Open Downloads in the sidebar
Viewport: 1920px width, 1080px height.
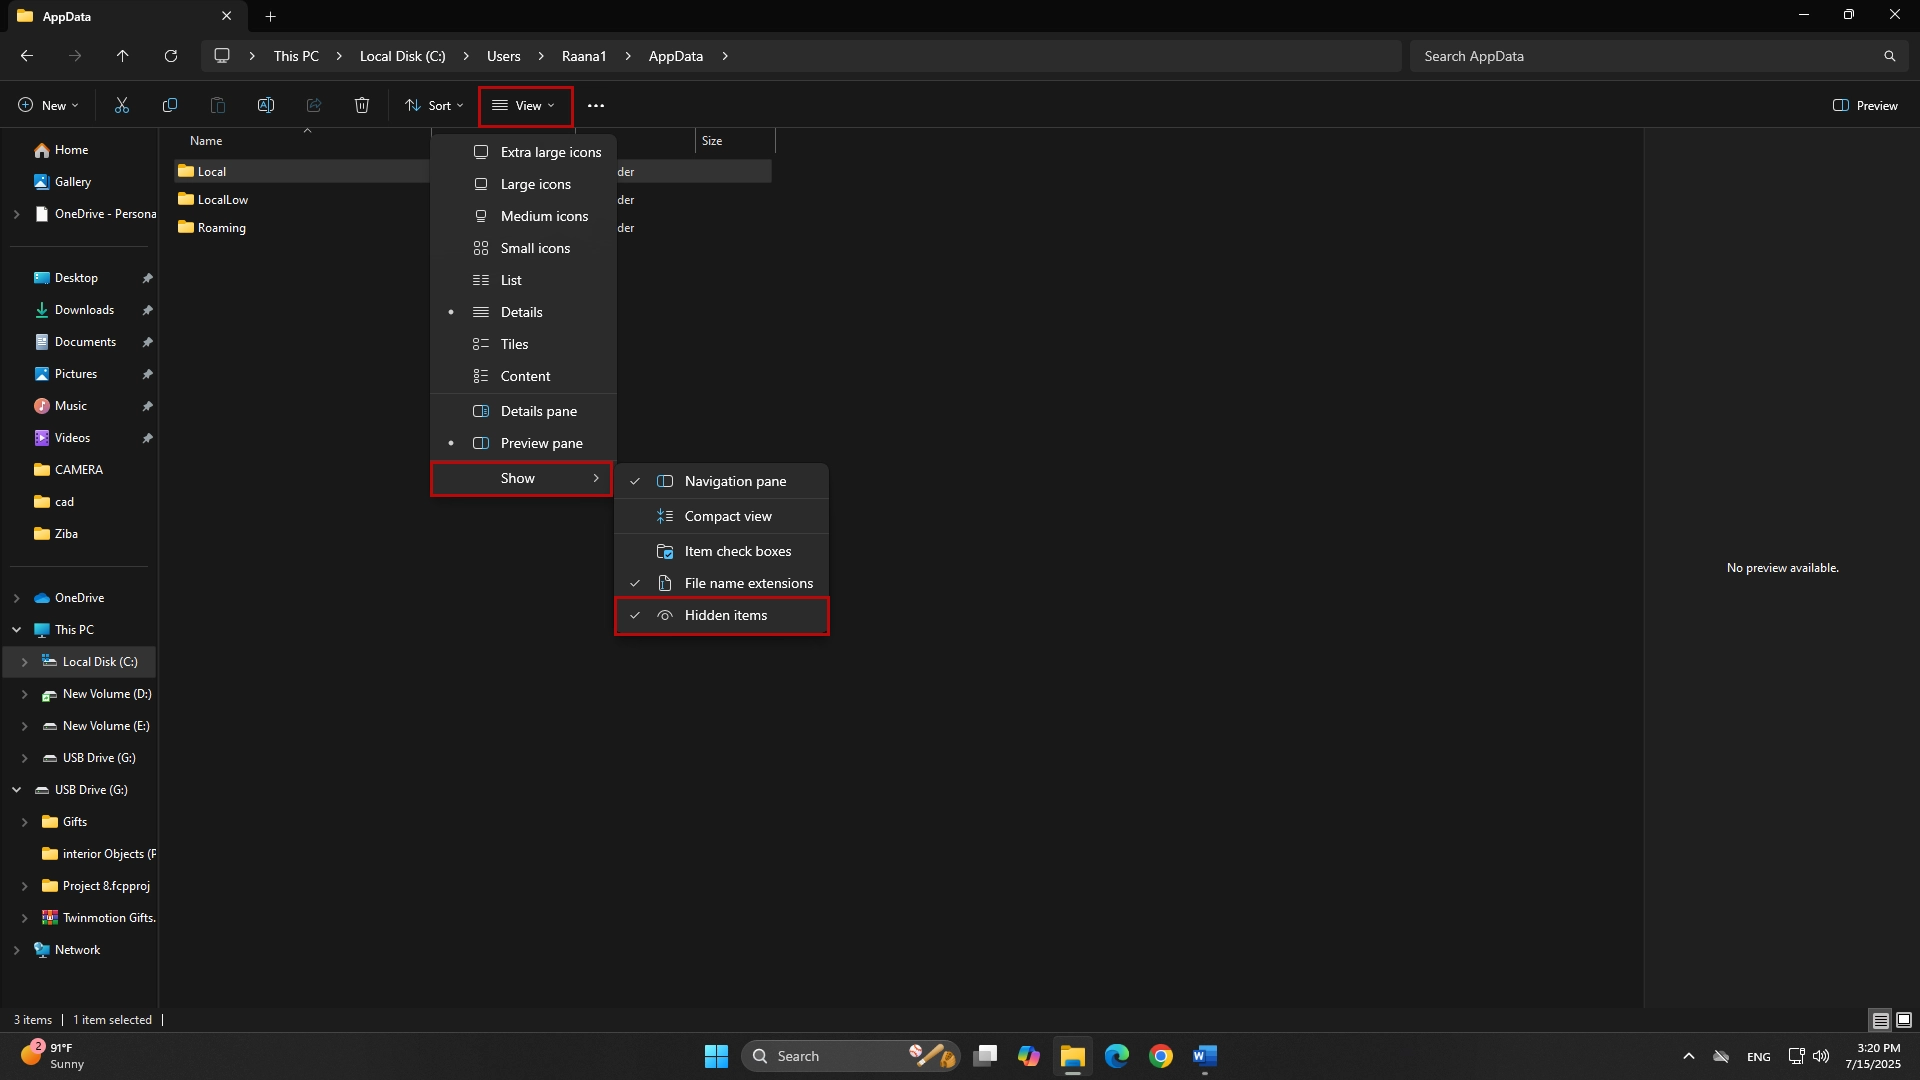[x=84, y=310]
